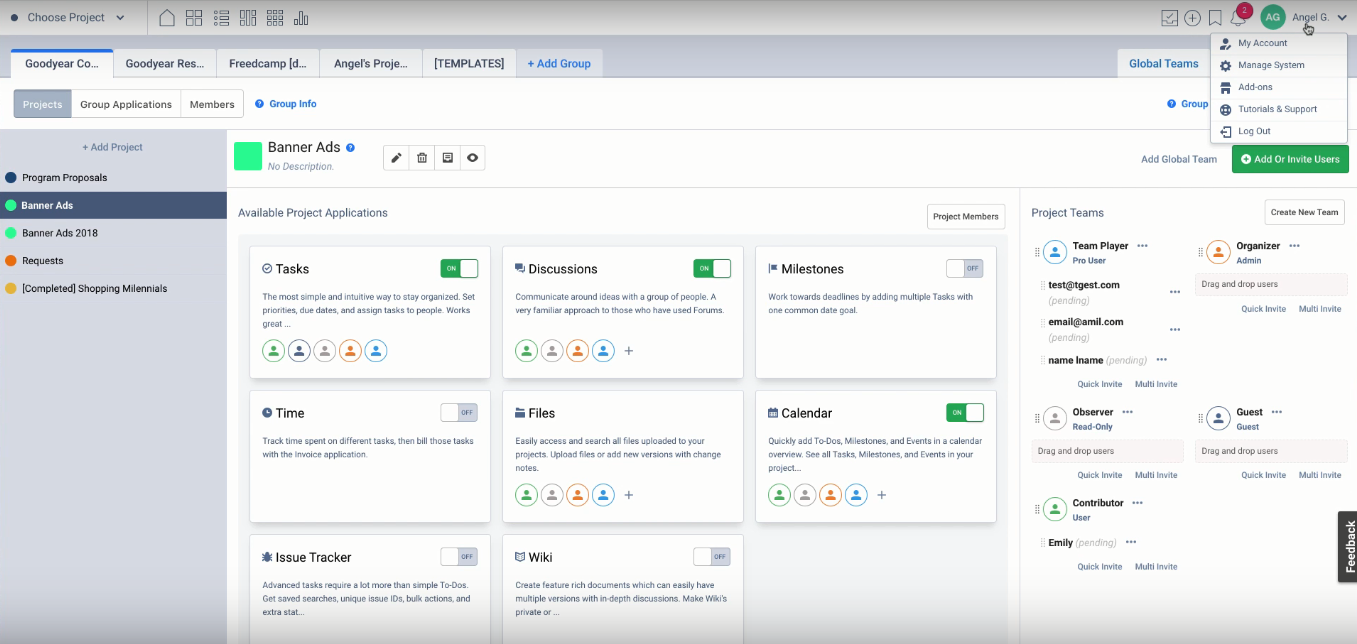Click the plus quick-add circle icon
This screenshot has width=1357, height=644.
pos(1192,18)
